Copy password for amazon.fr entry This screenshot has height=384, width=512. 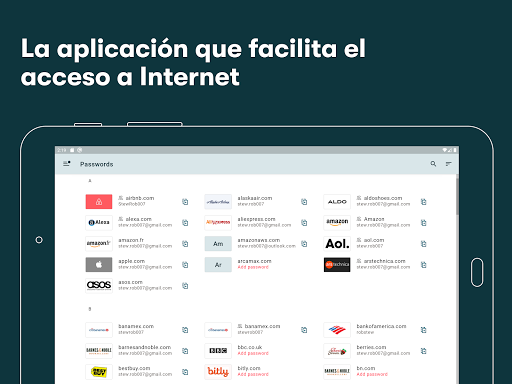tap(185, 244)
